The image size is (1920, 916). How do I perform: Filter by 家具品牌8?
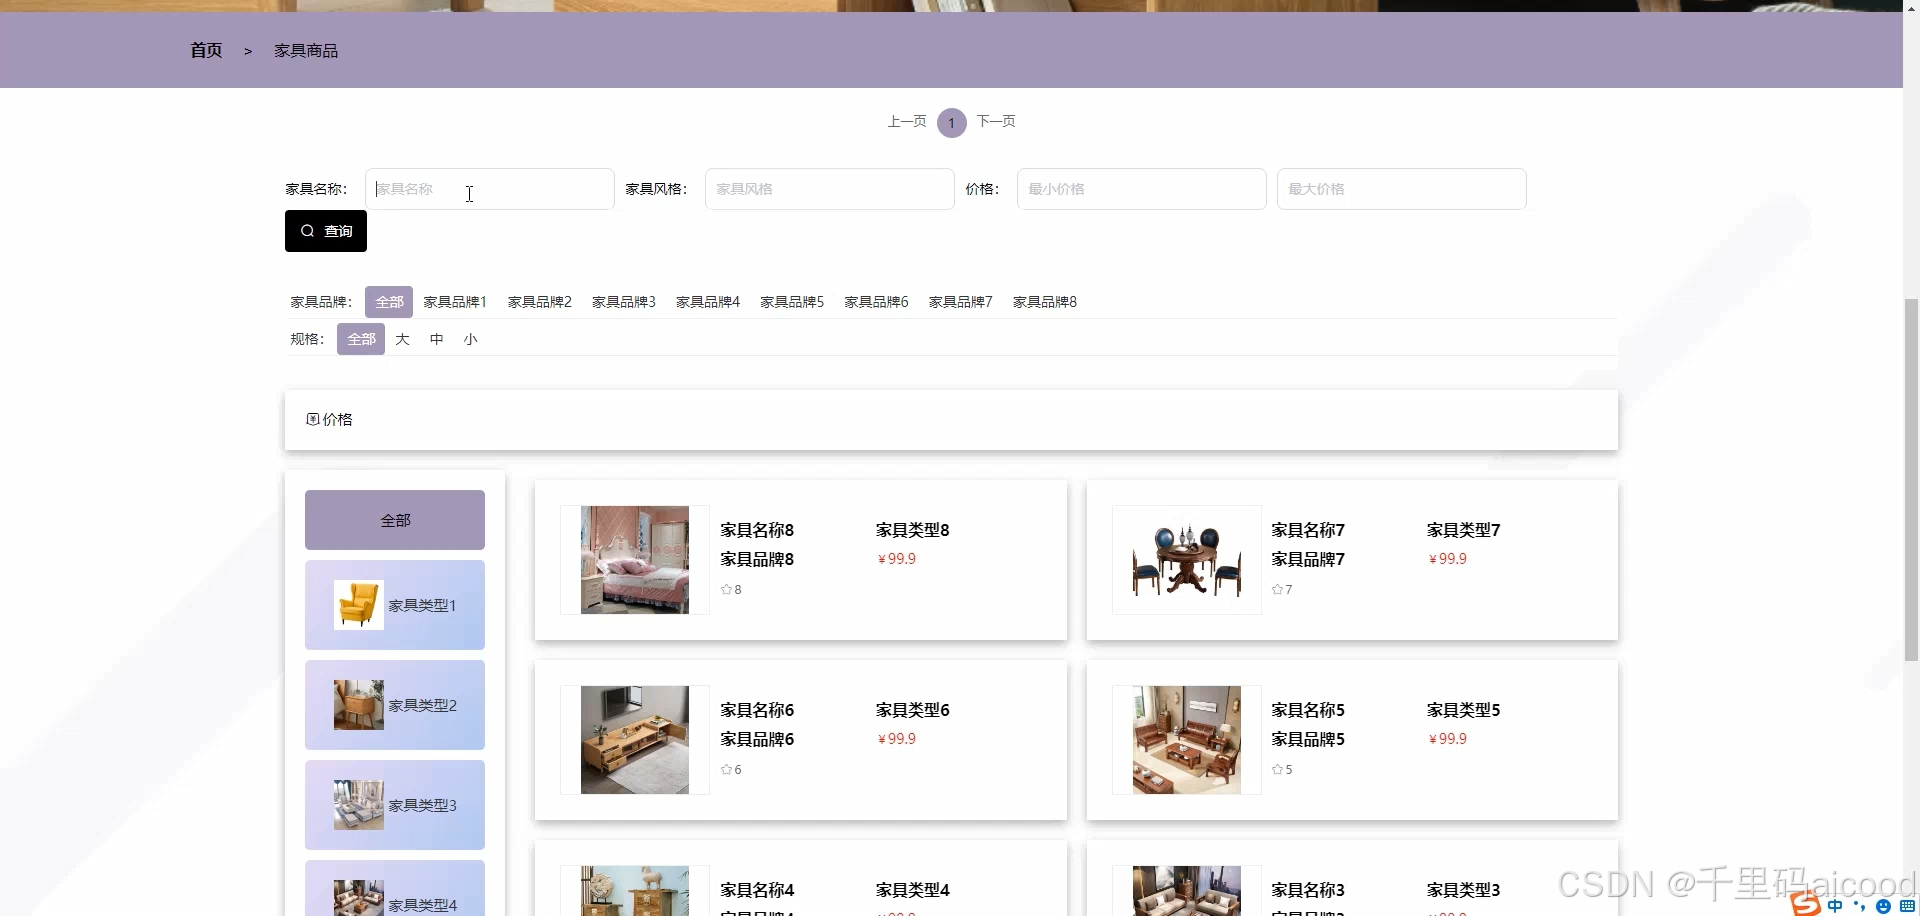(x=1045, y=302)
